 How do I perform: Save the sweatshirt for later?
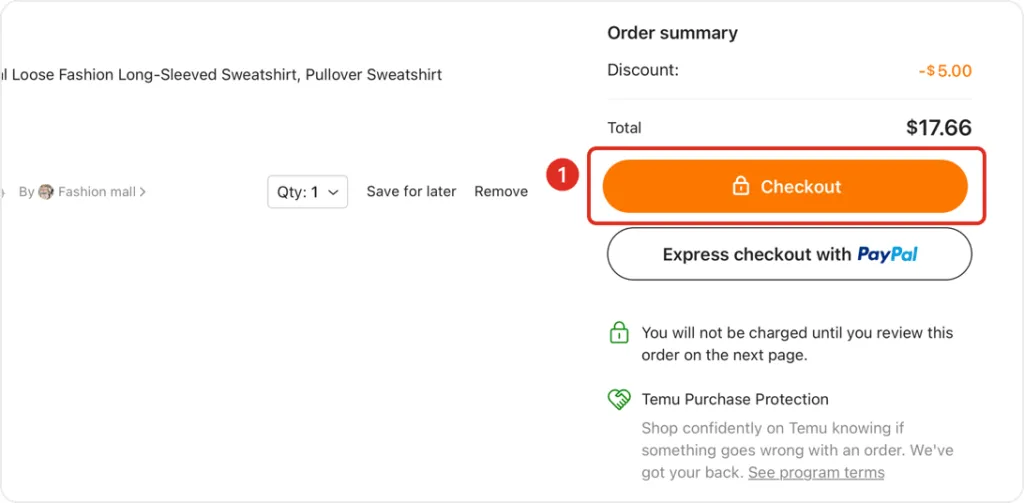tap(411, 192)
